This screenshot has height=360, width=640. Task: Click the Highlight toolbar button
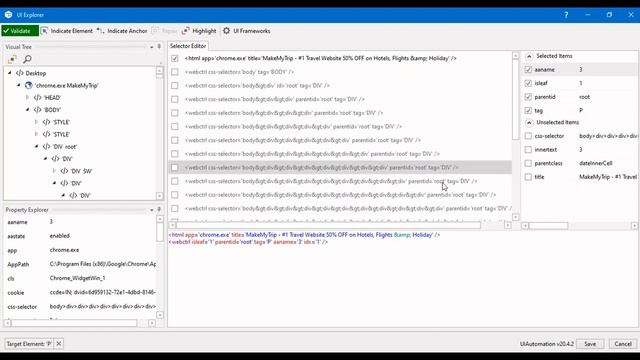pos(199,31)
